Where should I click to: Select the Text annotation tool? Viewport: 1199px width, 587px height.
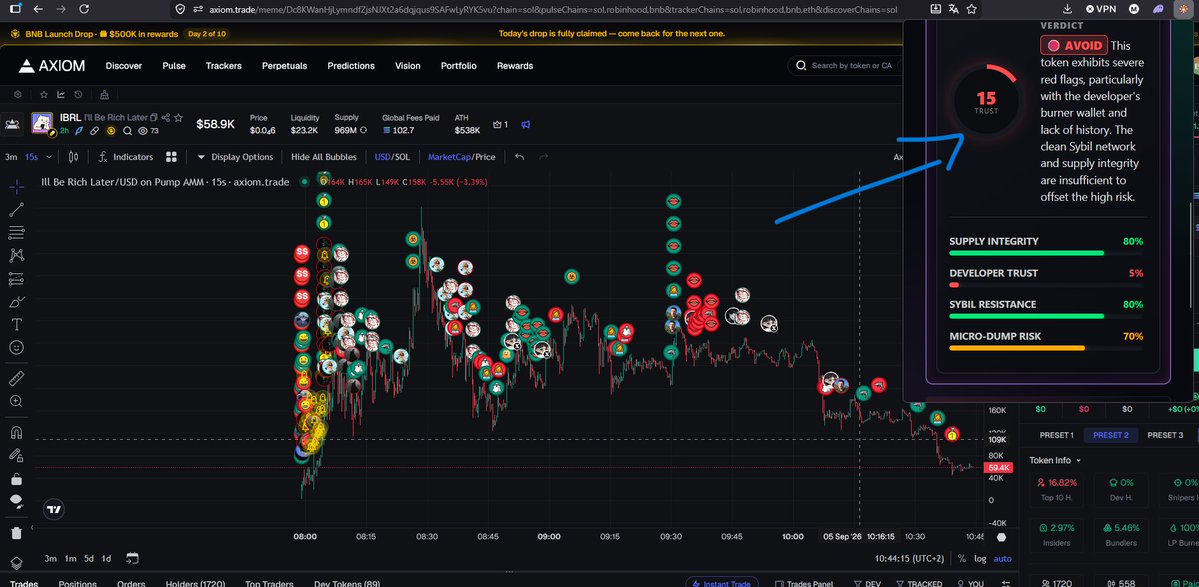point(16,325)
